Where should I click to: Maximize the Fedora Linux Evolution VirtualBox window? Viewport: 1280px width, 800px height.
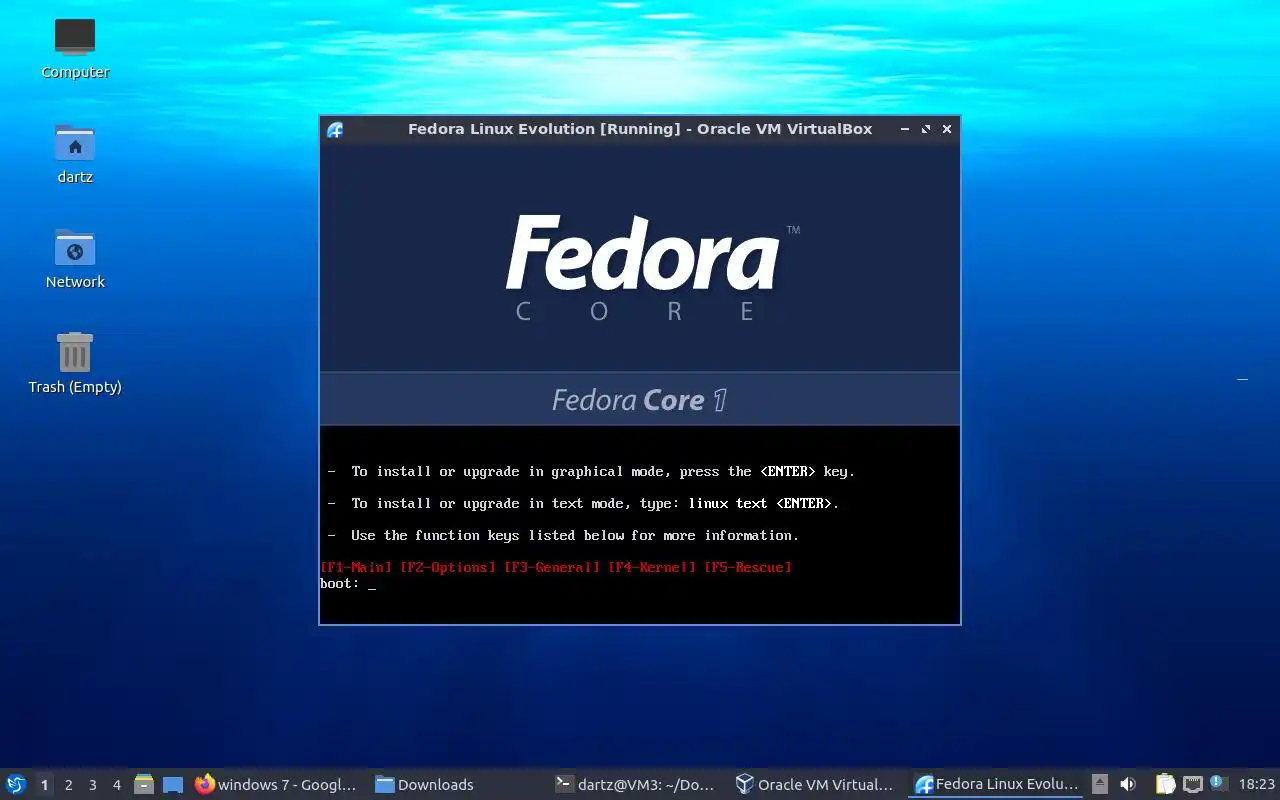[926, 129]
